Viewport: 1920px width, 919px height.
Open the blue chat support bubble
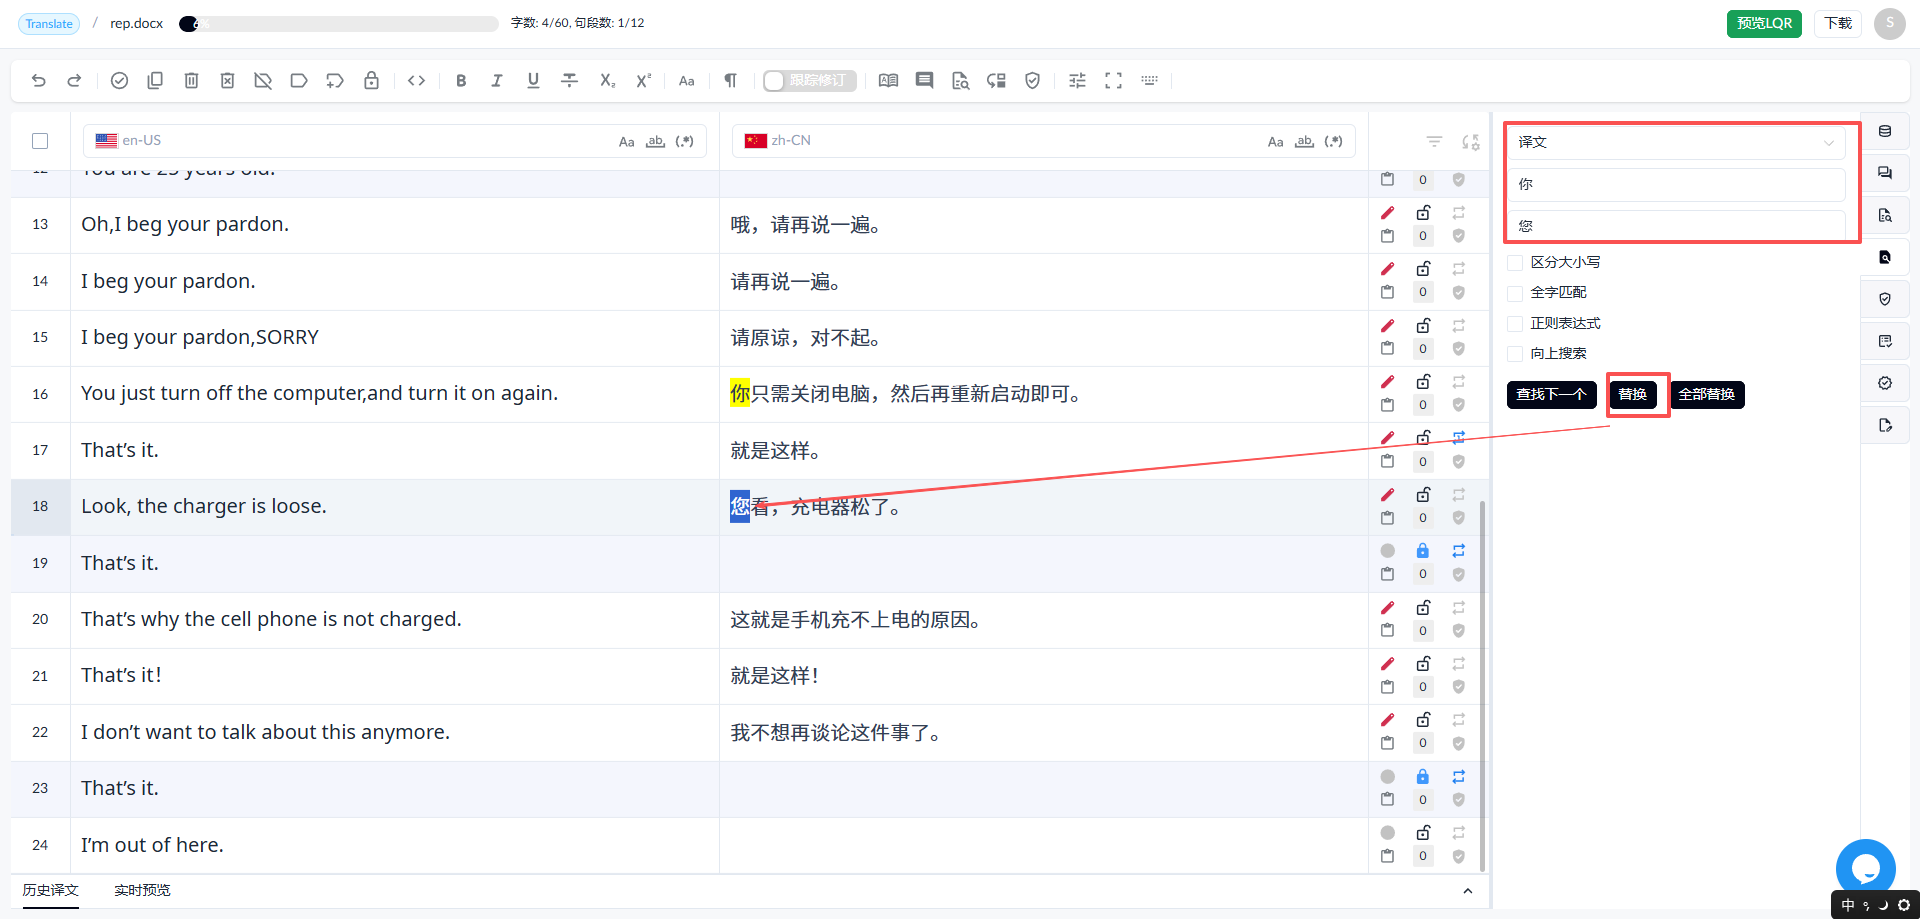1866,869
